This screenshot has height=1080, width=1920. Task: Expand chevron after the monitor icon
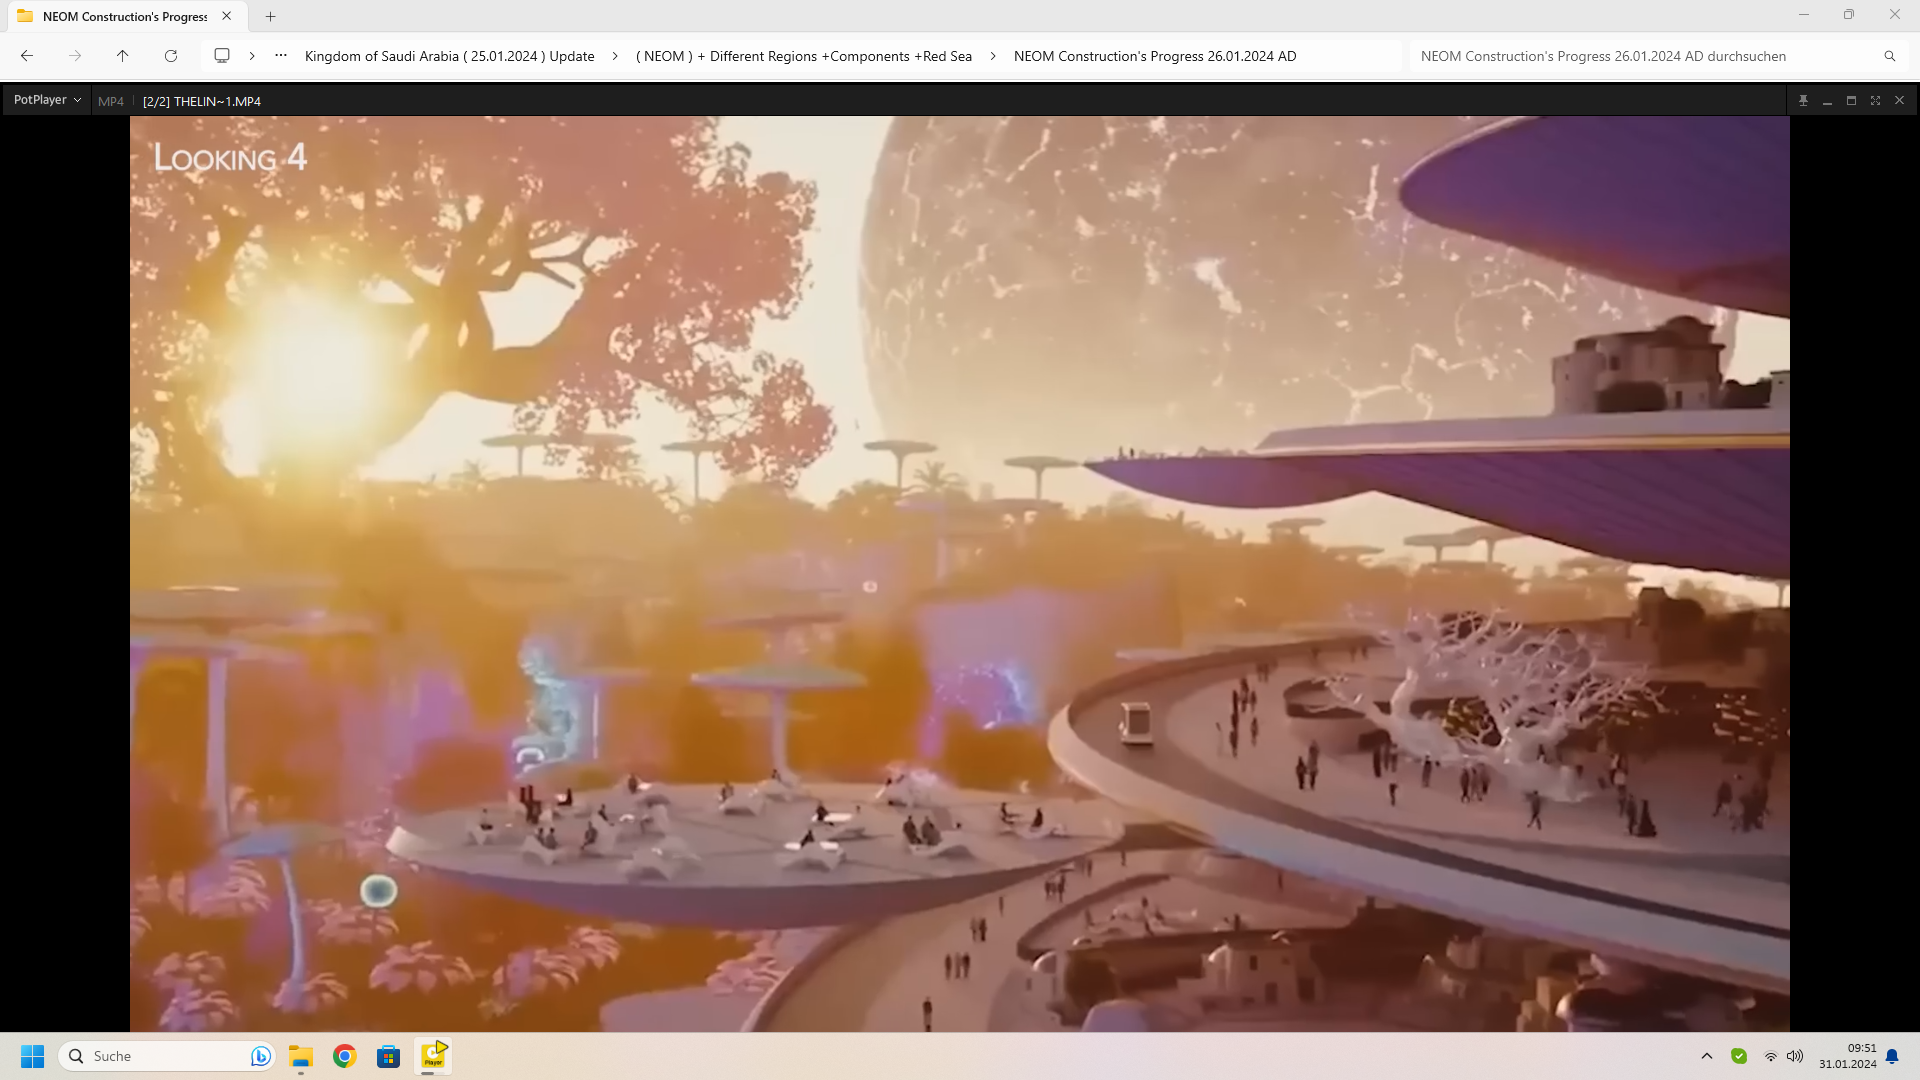point(252,56)
